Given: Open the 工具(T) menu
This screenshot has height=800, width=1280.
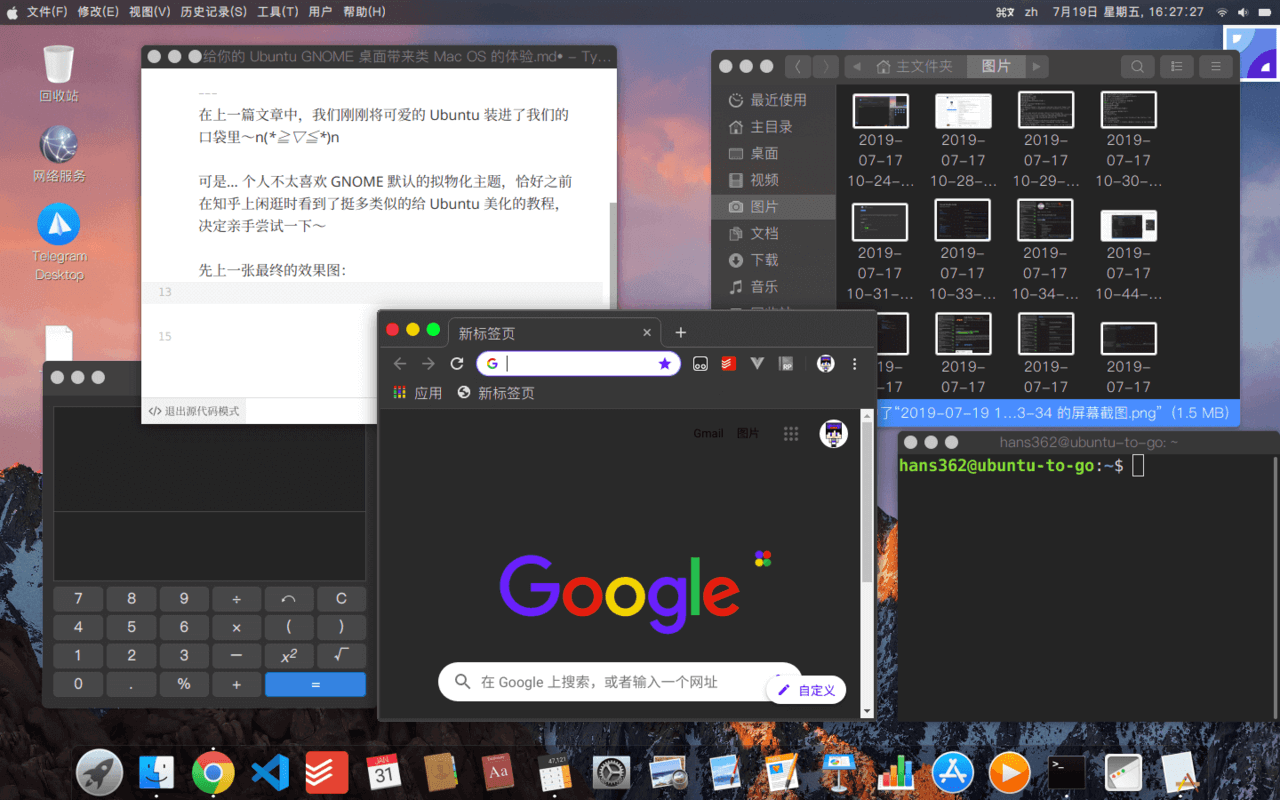Looking at the screenshot, I should [277, 12].
